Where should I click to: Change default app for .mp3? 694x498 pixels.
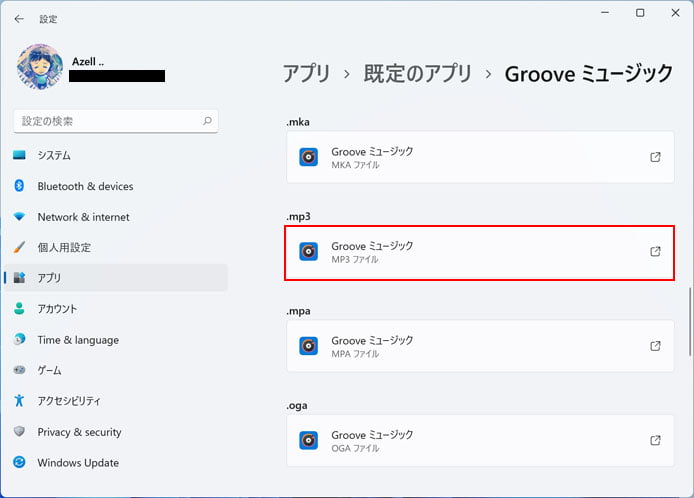(480, 252)
